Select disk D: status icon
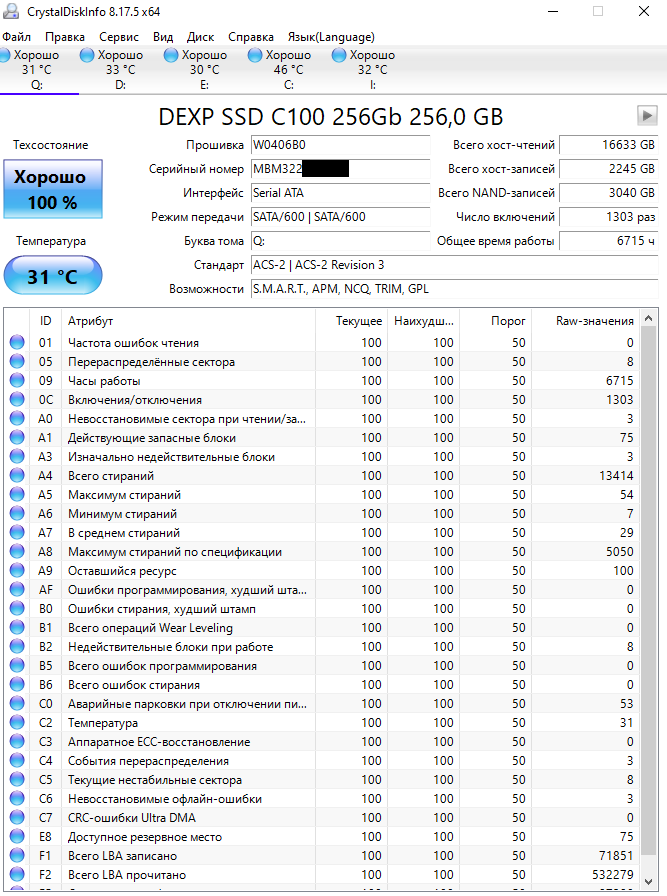This screenshot has width=667, height=896. [87, 55]
